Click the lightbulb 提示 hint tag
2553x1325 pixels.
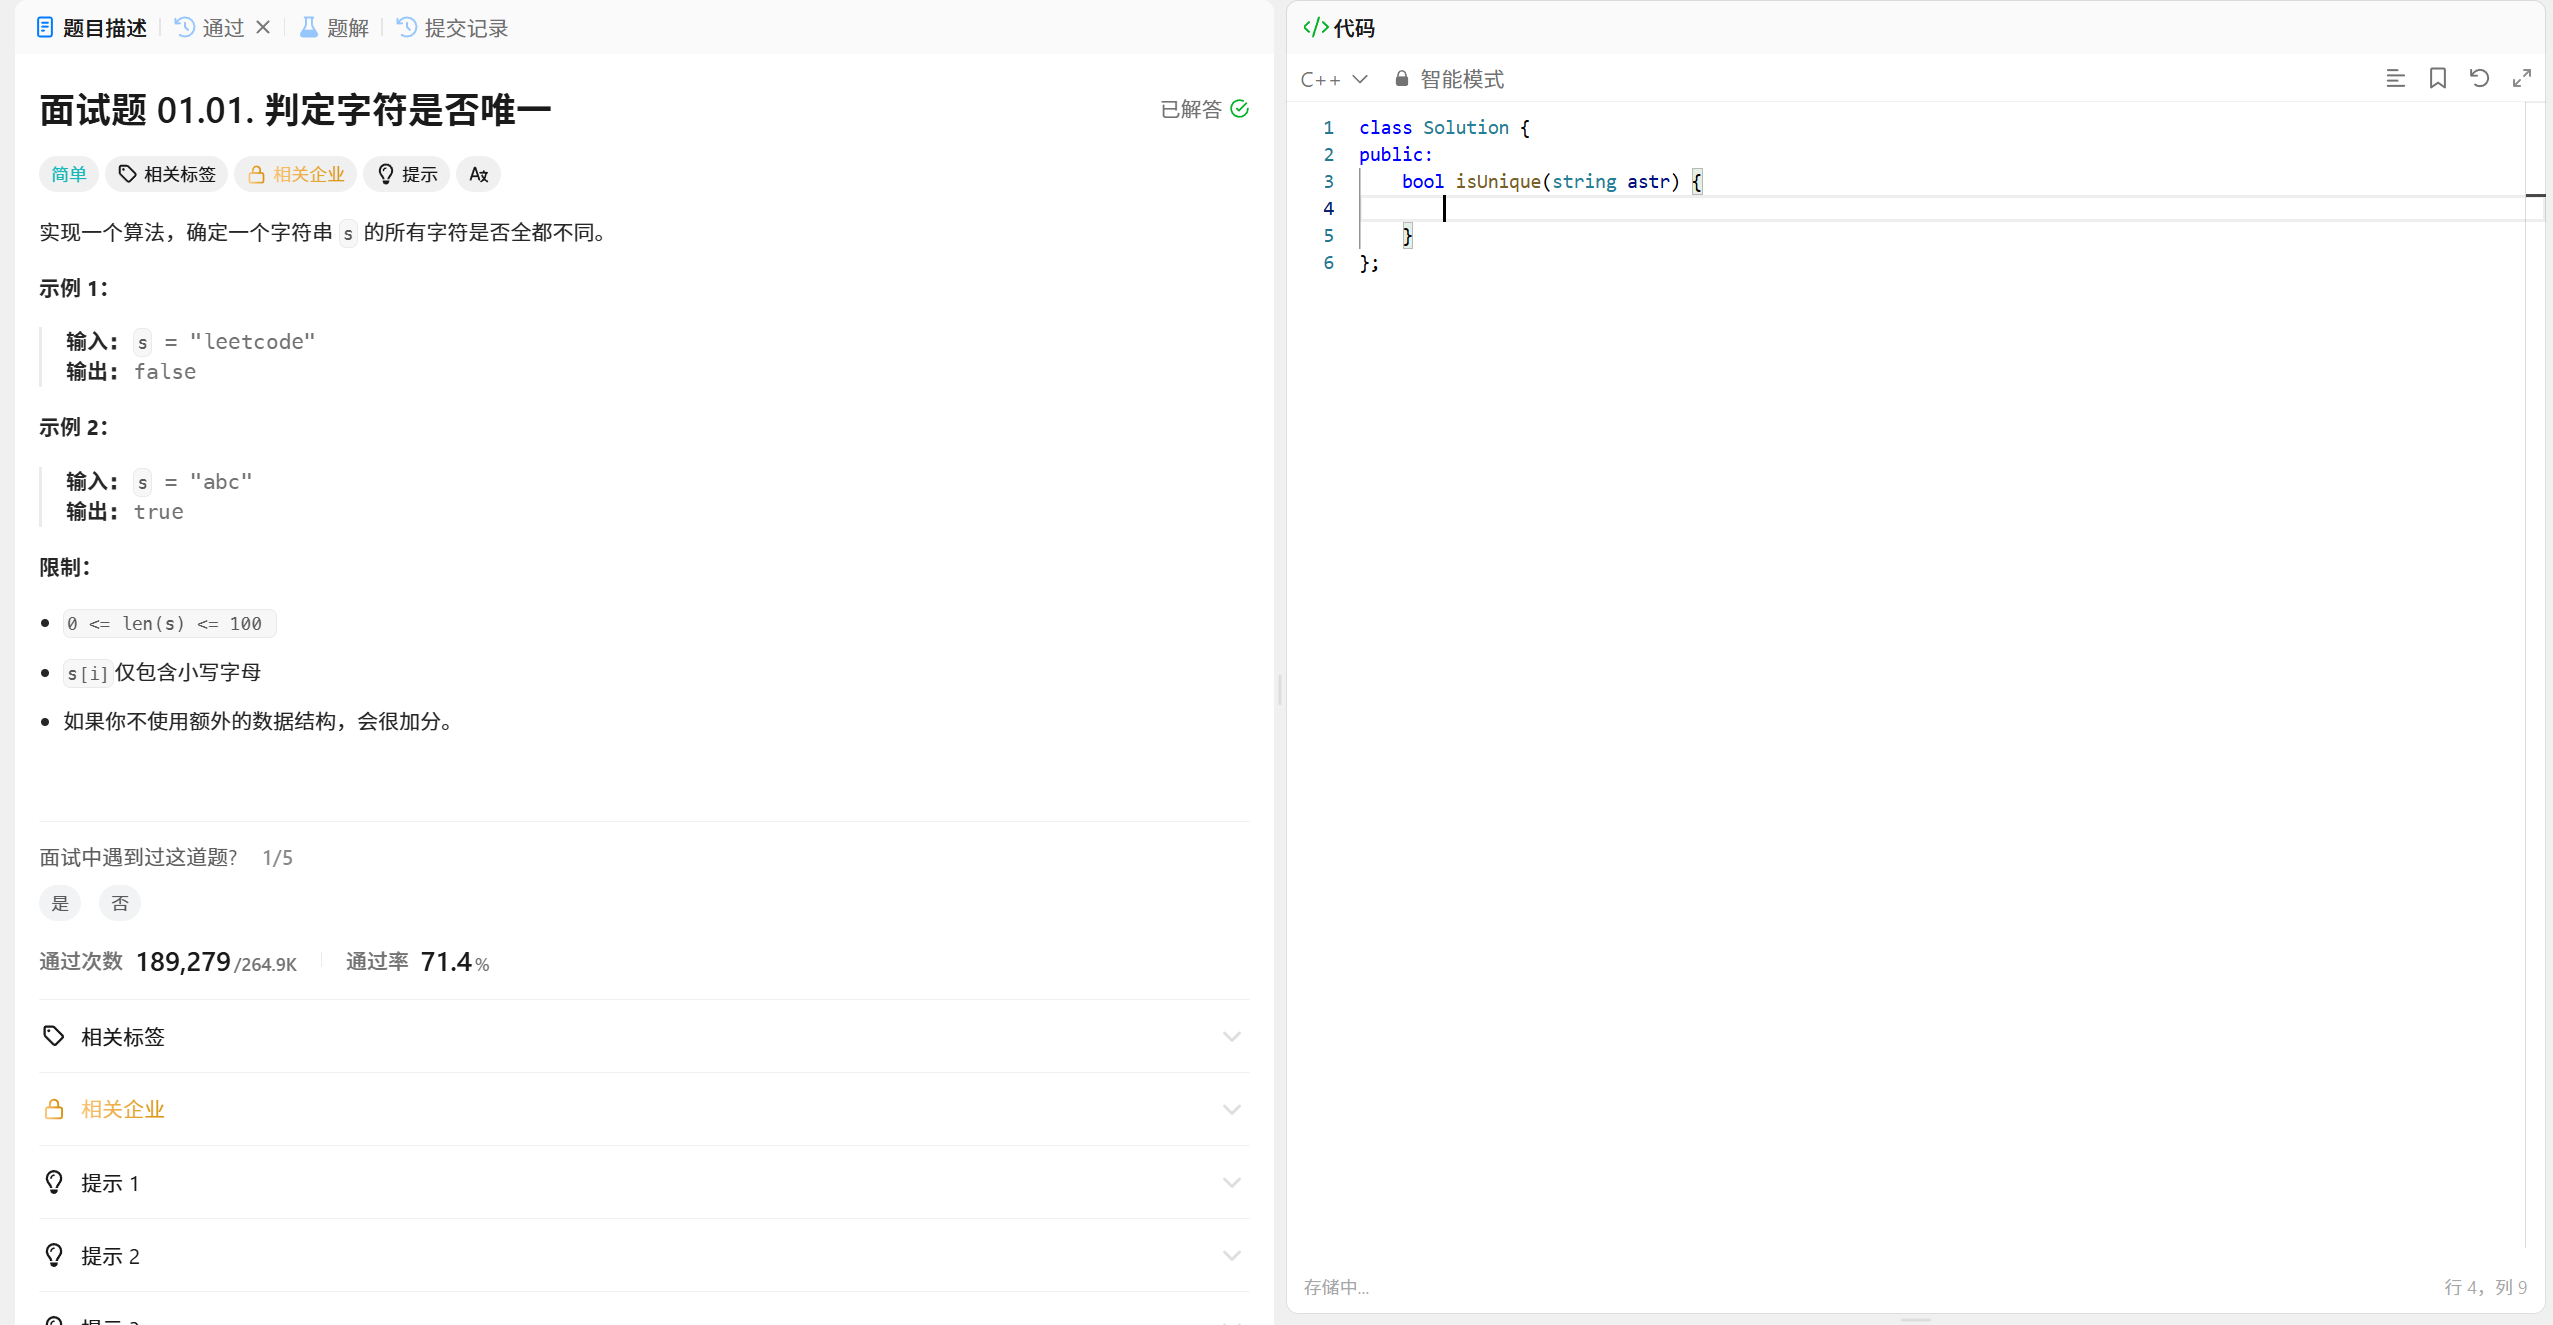coord(407,174)
